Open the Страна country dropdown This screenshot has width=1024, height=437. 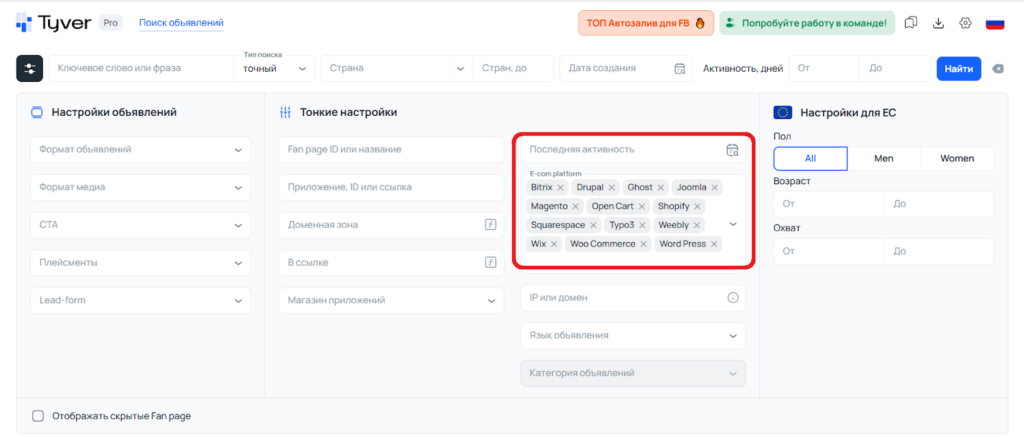[x=395, y=68]
